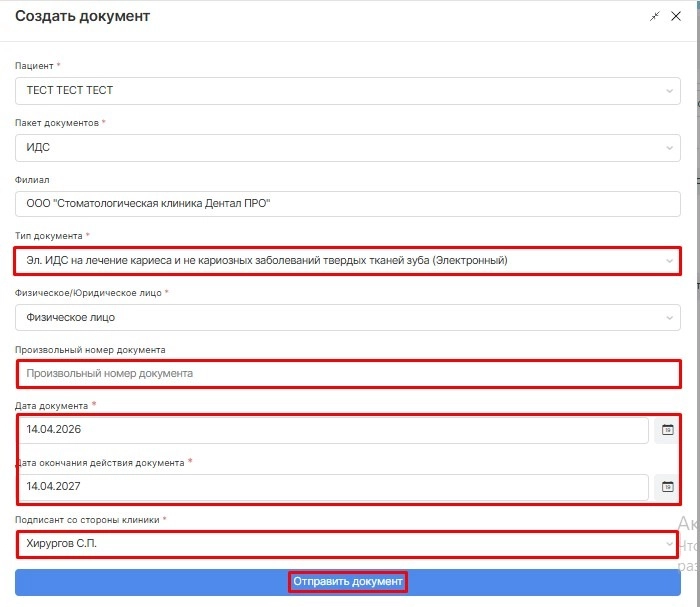Click the branch name field
The height and width of the screenshot is (607, 700).
coord(348,204)
